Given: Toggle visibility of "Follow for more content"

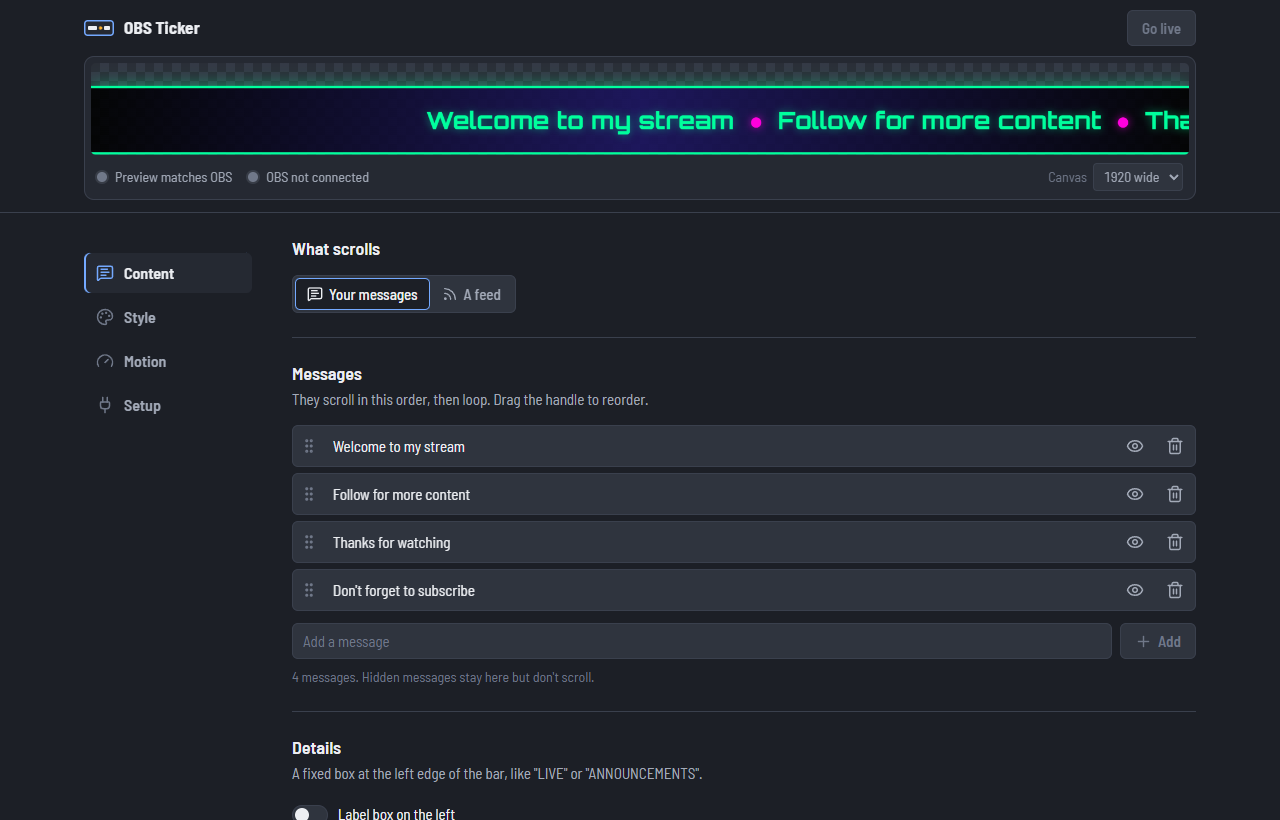Looking at the screenshot, I should (1135, 494).
